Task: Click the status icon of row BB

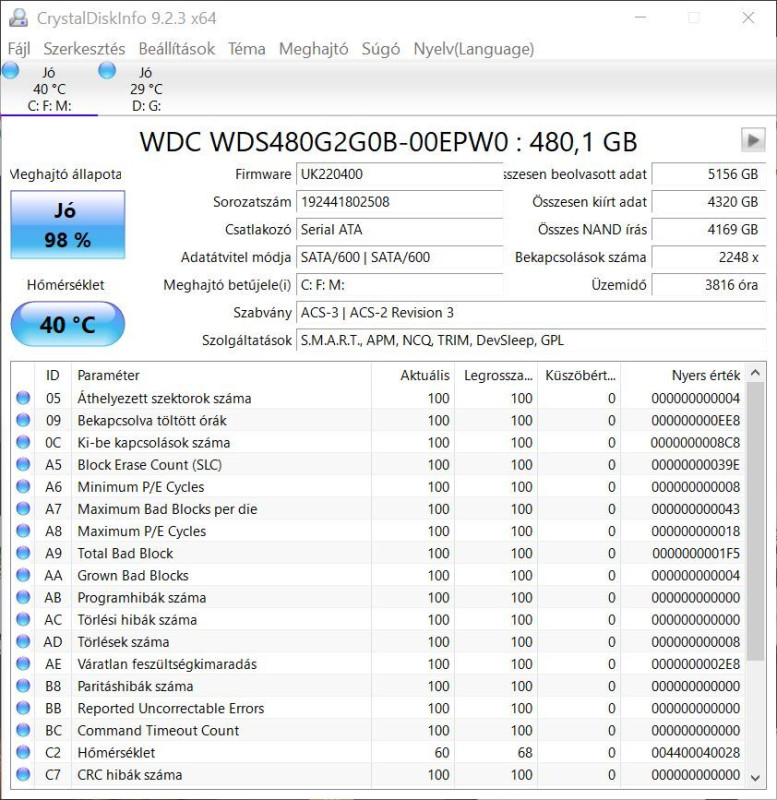Action: tap(23, 708)
